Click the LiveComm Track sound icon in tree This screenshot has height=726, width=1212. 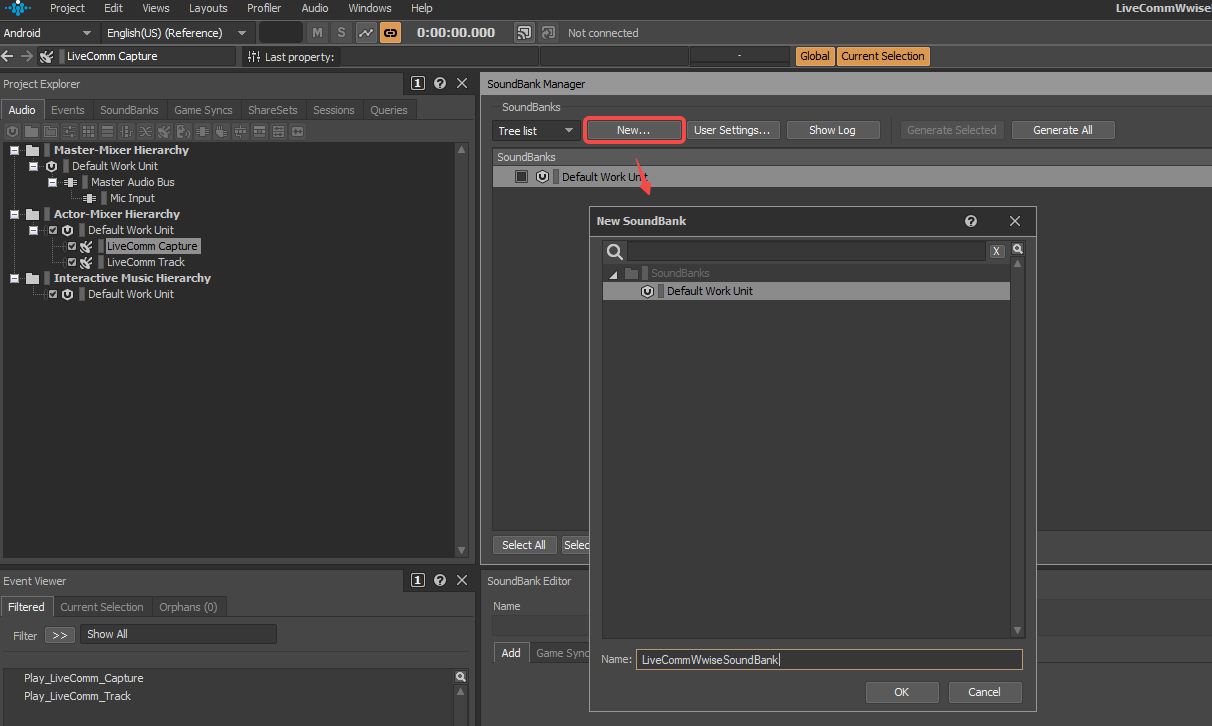87,262
